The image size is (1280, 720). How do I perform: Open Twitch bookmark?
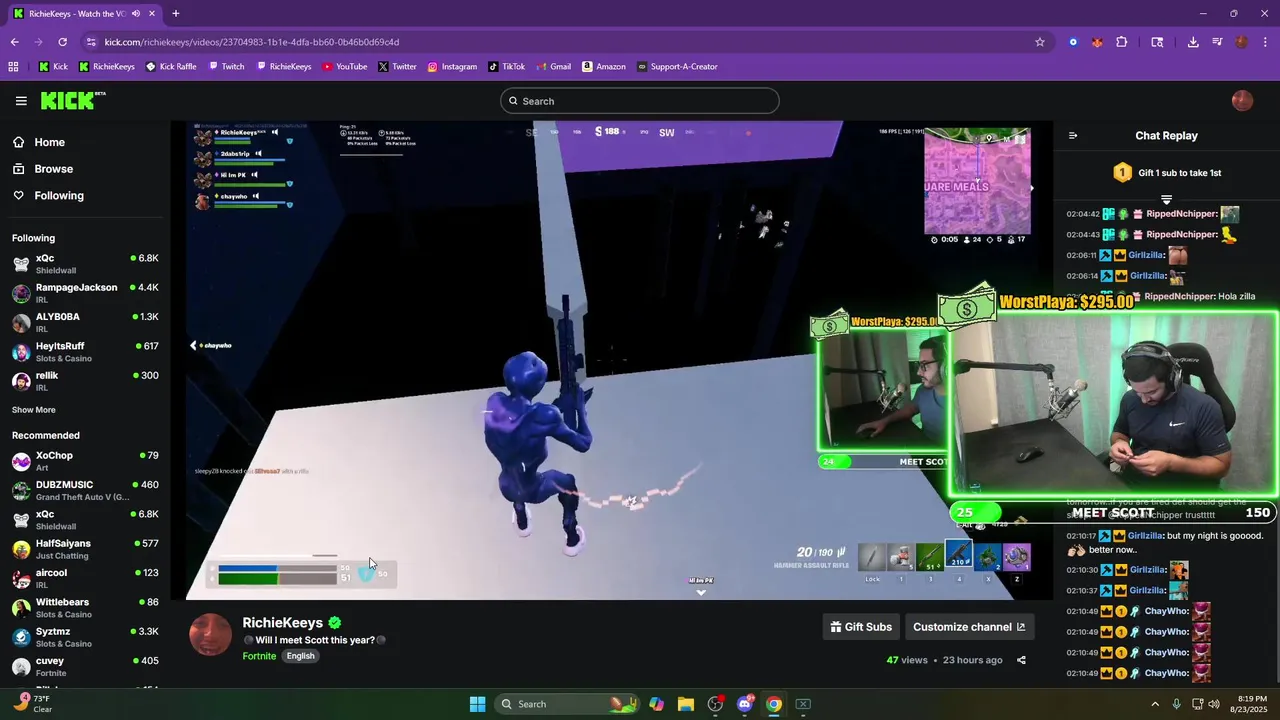[226, 67]
